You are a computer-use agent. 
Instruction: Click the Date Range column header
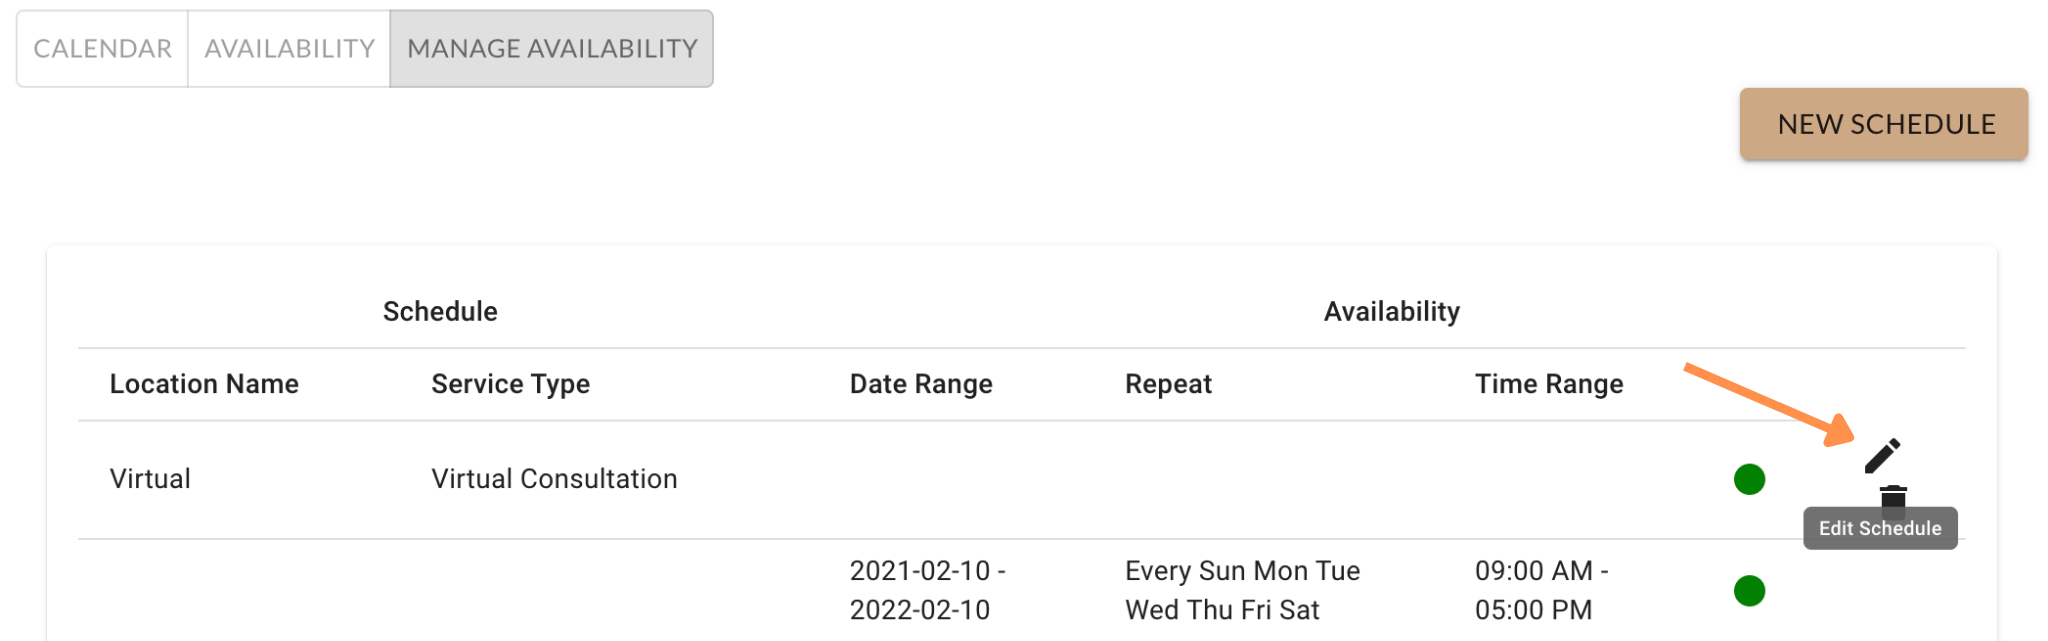pyautogui.click(x=921, y=384)
